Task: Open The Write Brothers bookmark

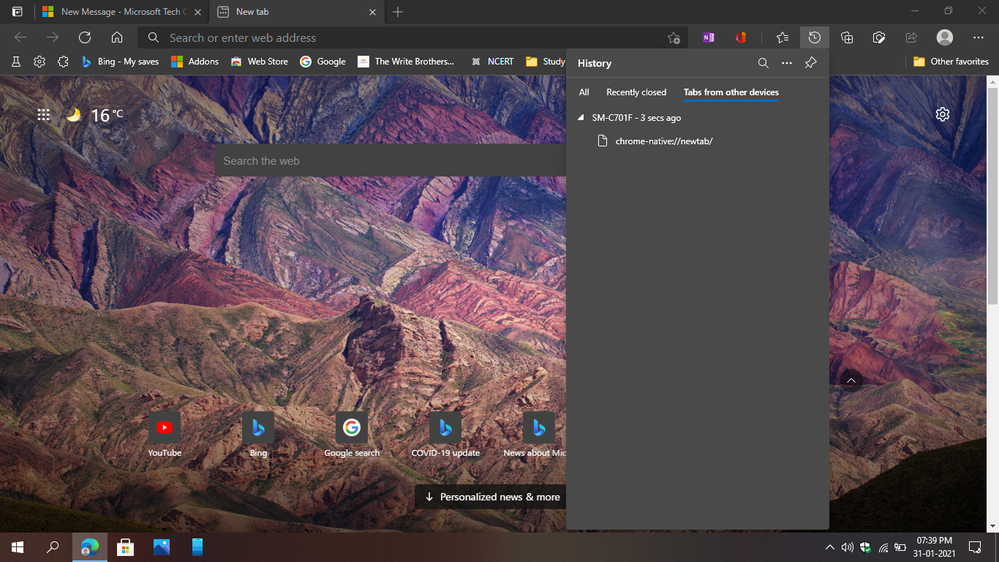Action: click(x=406, y=62)
